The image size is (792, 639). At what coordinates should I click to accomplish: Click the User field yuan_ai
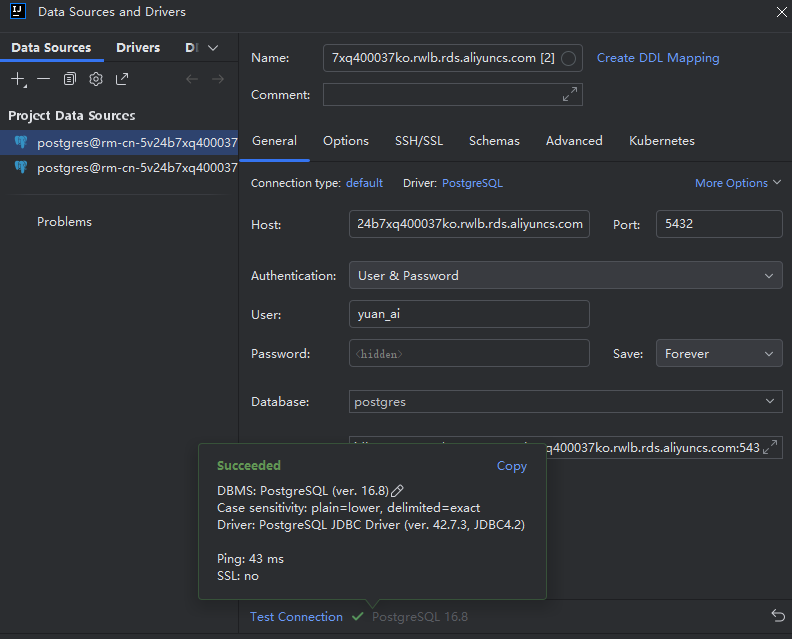[469, 314]
